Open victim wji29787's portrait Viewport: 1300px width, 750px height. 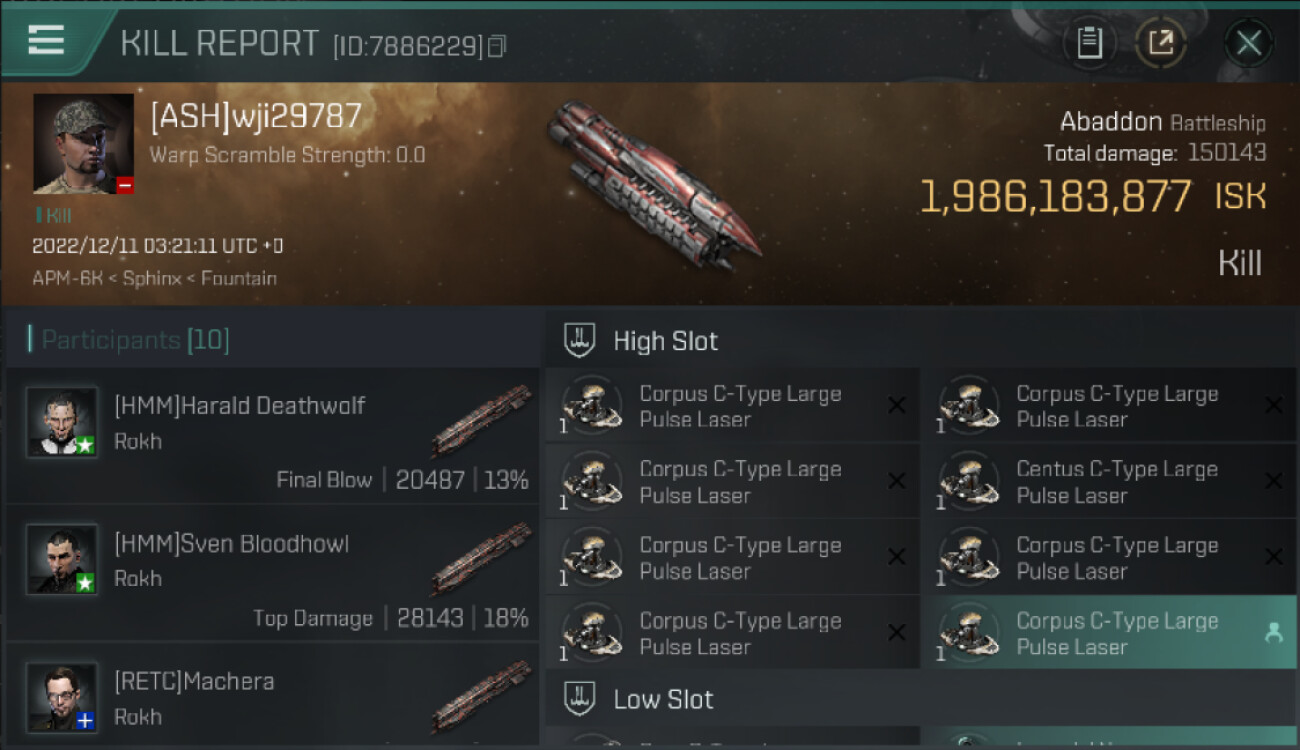click(x=83, y=144)
